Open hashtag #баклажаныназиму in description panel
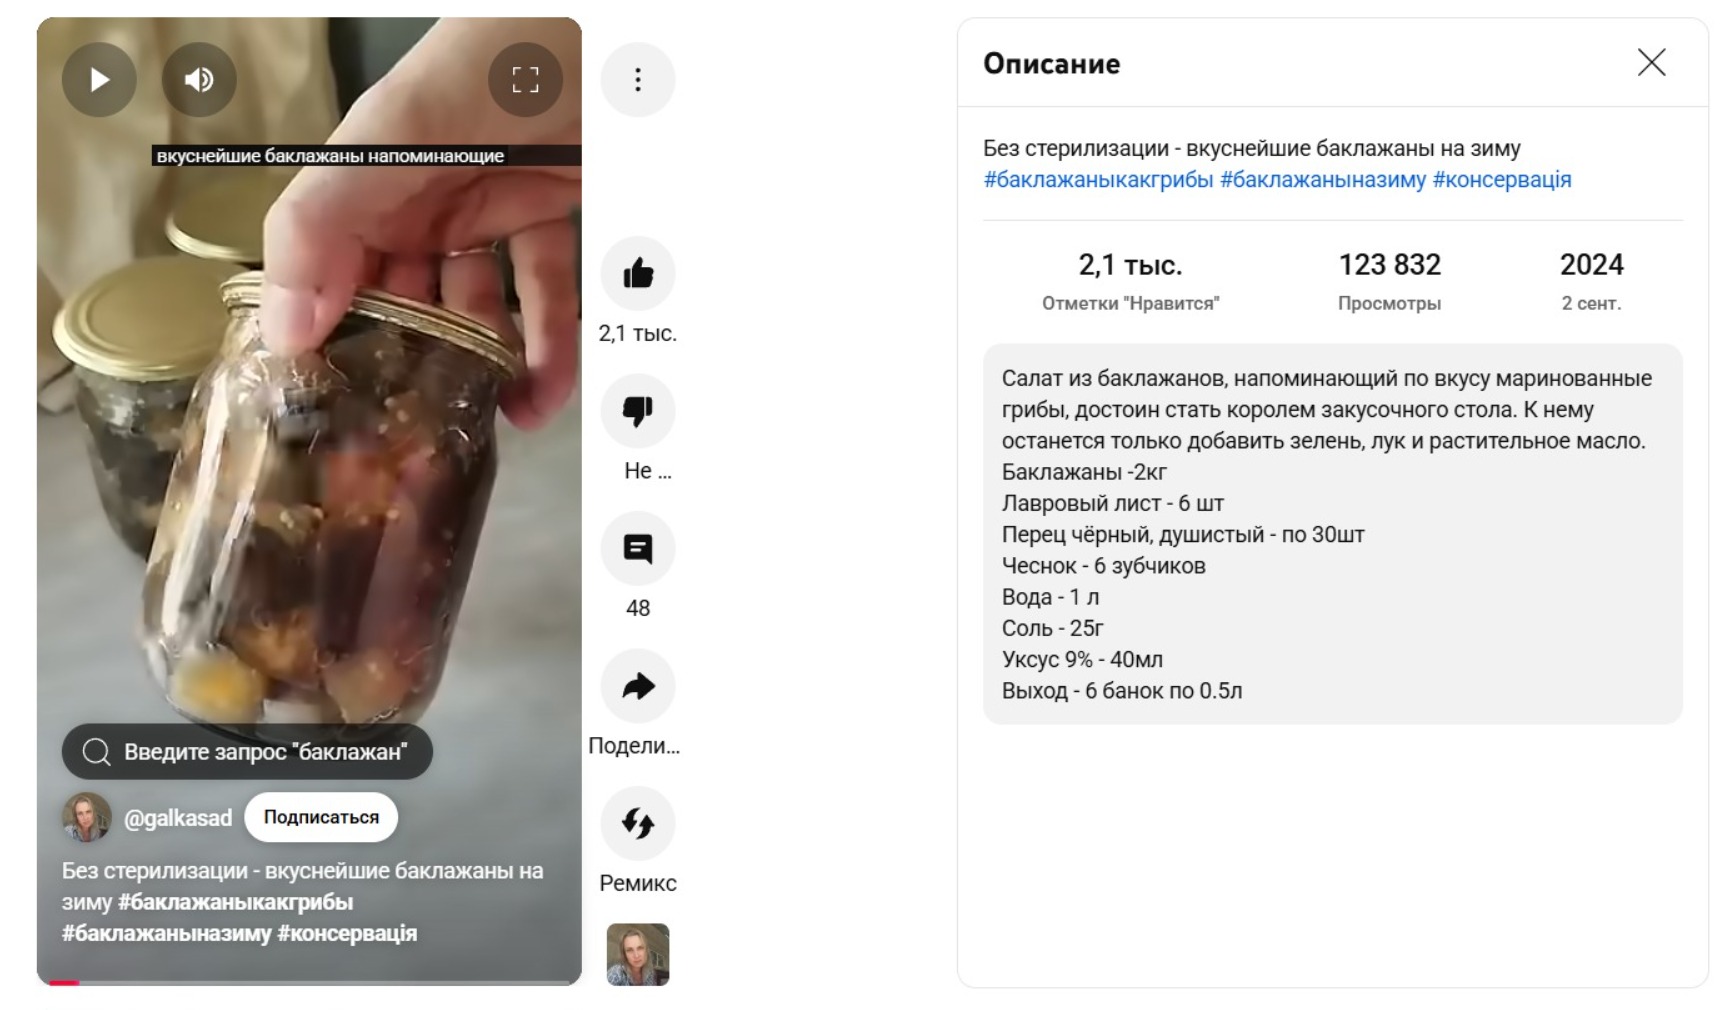Viewport: 1725px width, 1010px height. [x=1323, y=180]
